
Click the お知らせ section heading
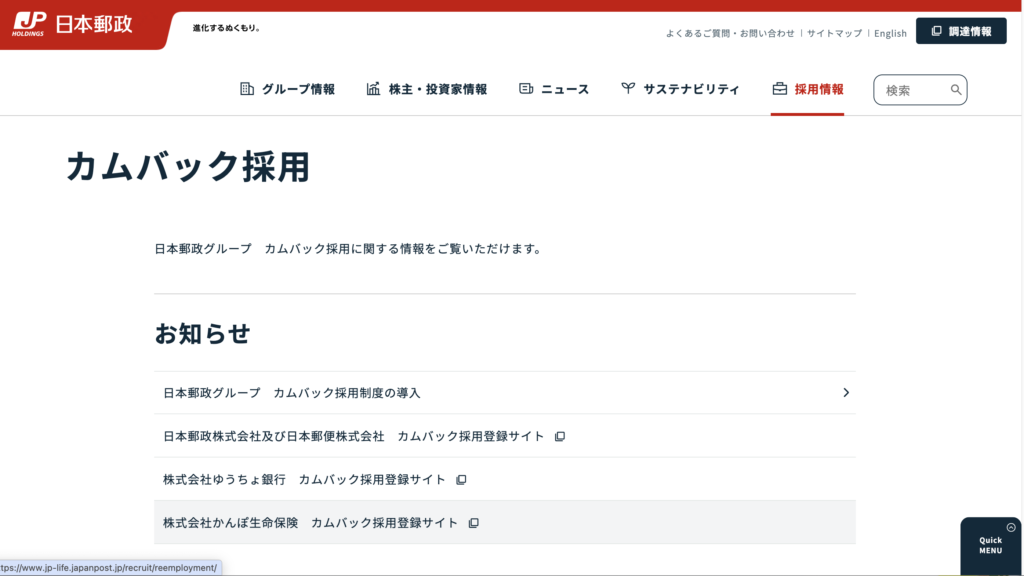202,334
